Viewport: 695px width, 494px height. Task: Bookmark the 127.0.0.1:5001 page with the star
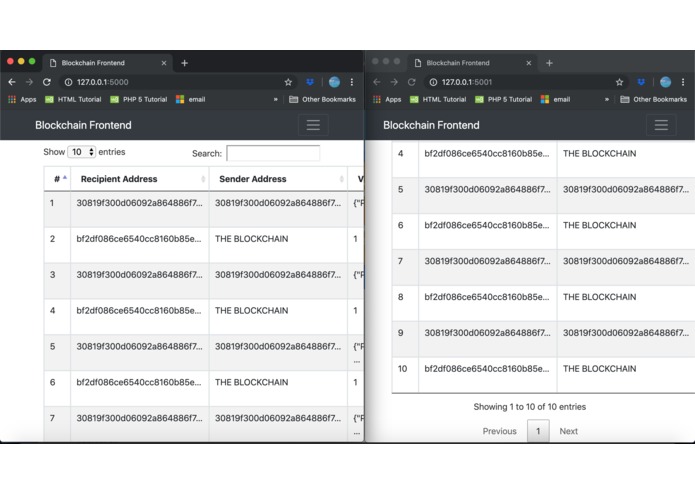[x=619, y=82]
